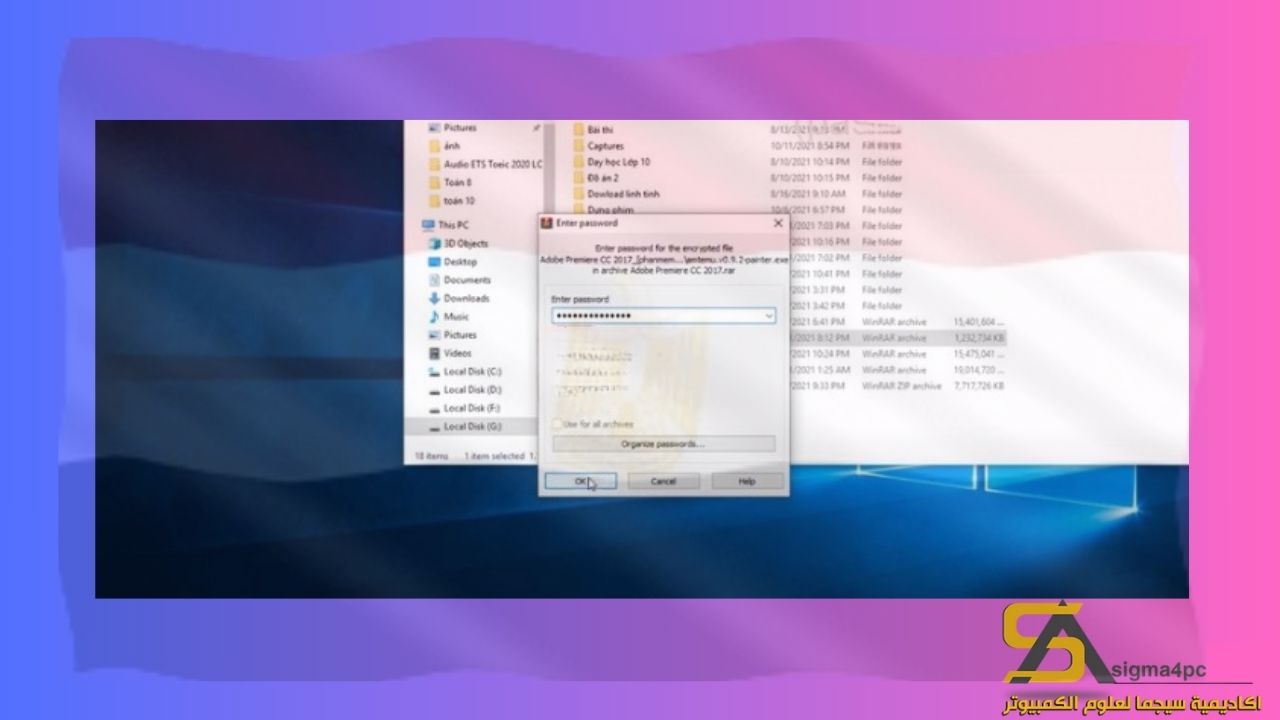Viewport: 1280px width, 720px height.
Task: Select This PC in the navigation pane
Action: [452, 225]
